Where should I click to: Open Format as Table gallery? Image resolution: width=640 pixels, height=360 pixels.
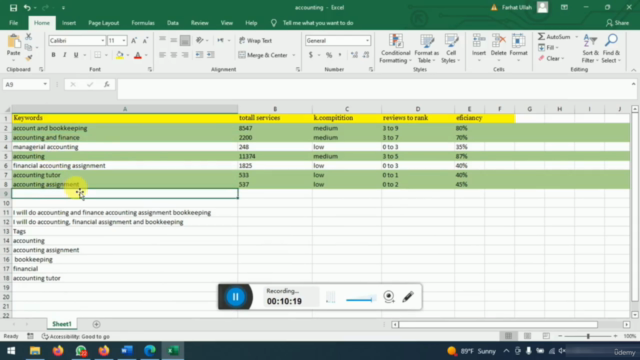tap(427, 49)
